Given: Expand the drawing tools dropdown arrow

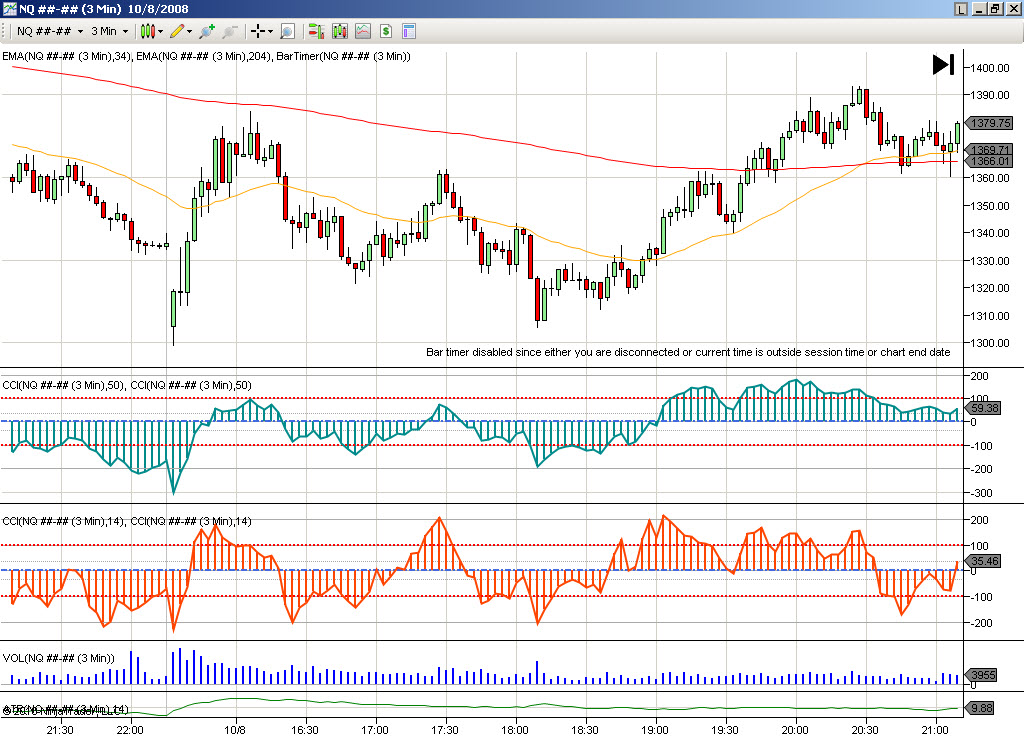Looking at the screenshot, I should [191, 31].
